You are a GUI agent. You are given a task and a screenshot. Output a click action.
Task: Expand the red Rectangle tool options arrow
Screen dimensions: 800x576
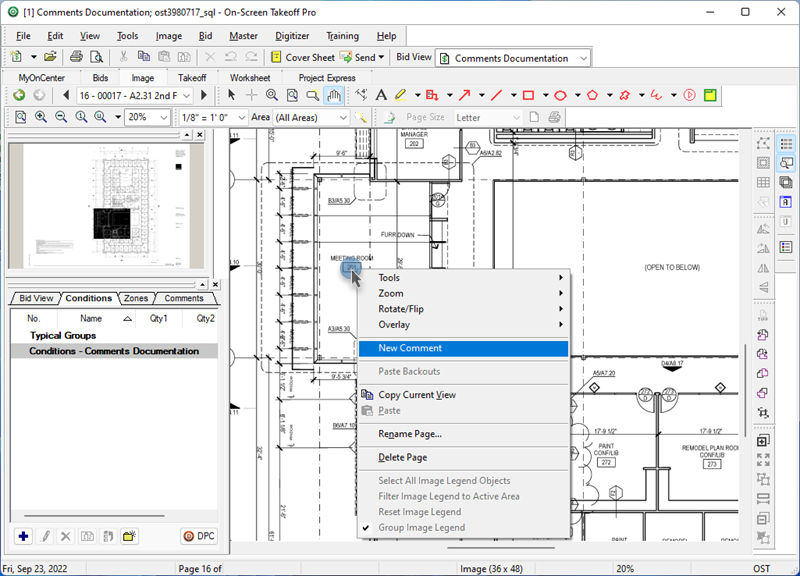pos(545,95)
